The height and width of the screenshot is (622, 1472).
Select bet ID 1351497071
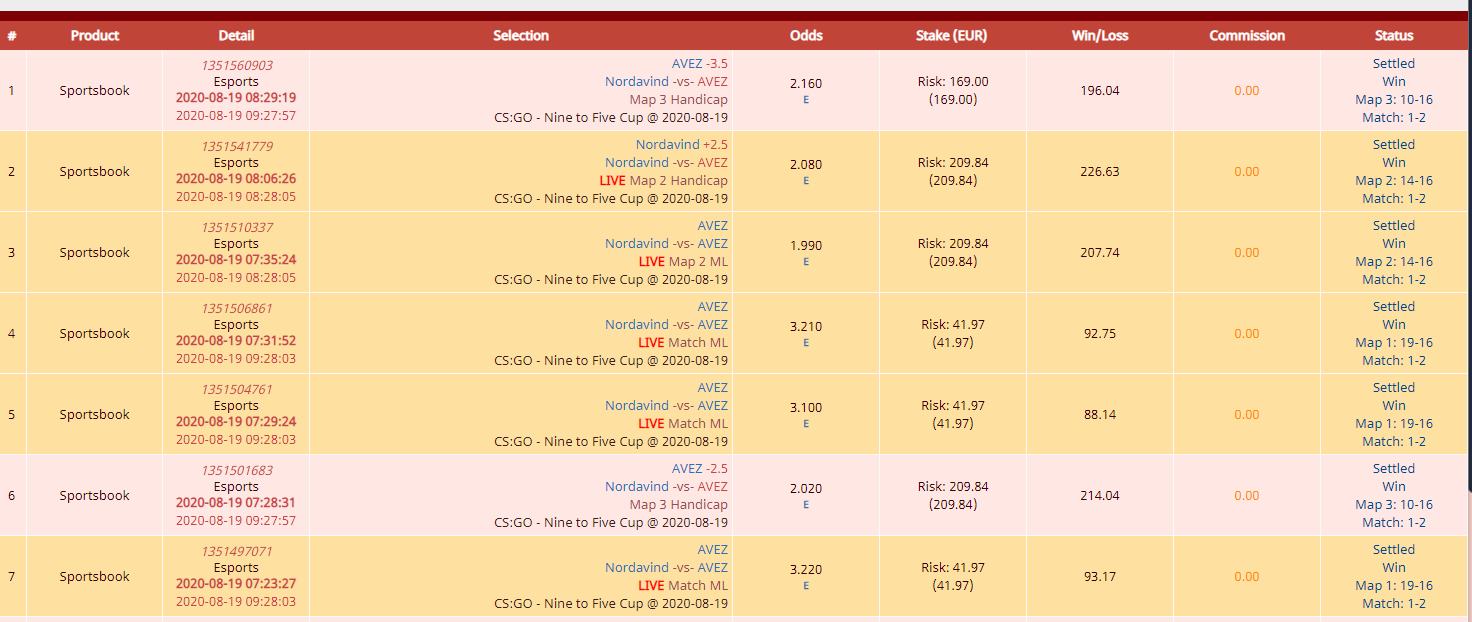237,551
